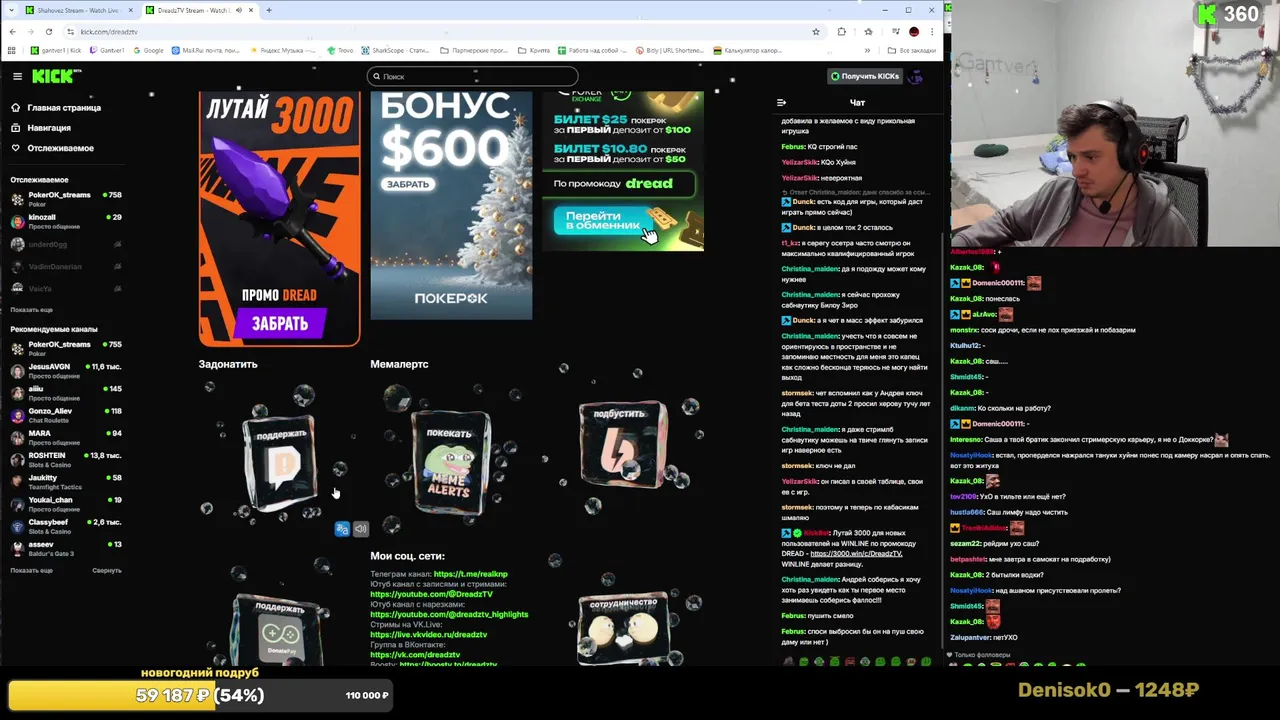Click the browser forward arrow
1280x720 pixels.
[x=30, y=31]
